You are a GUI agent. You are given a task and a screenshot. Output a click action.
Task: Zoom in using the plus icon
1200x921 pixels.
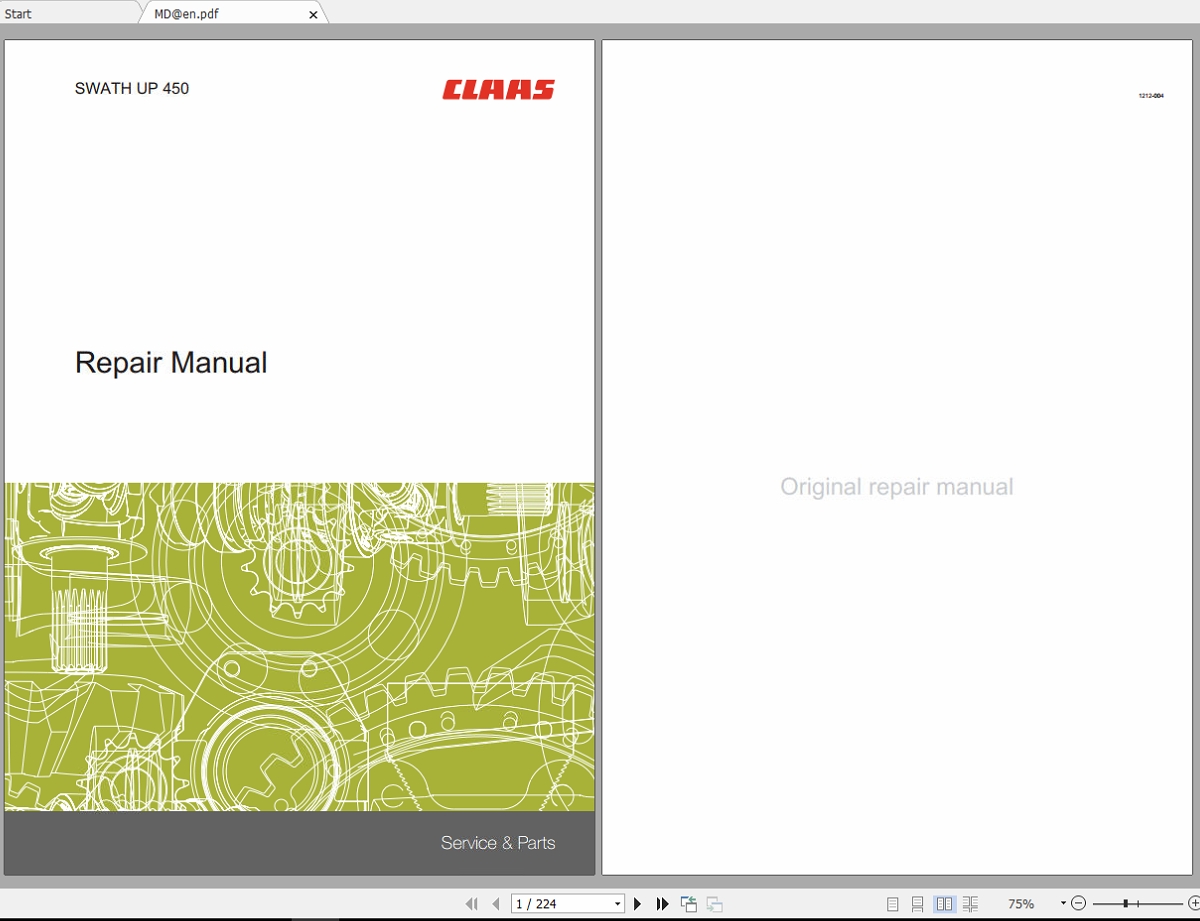tap(1193, 903)
